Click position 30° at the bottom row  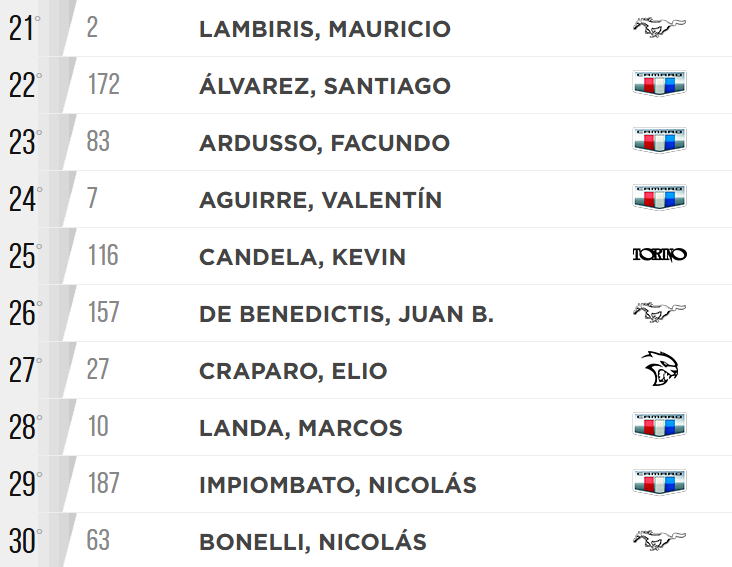pyautogui.click(x=25, y=542)
